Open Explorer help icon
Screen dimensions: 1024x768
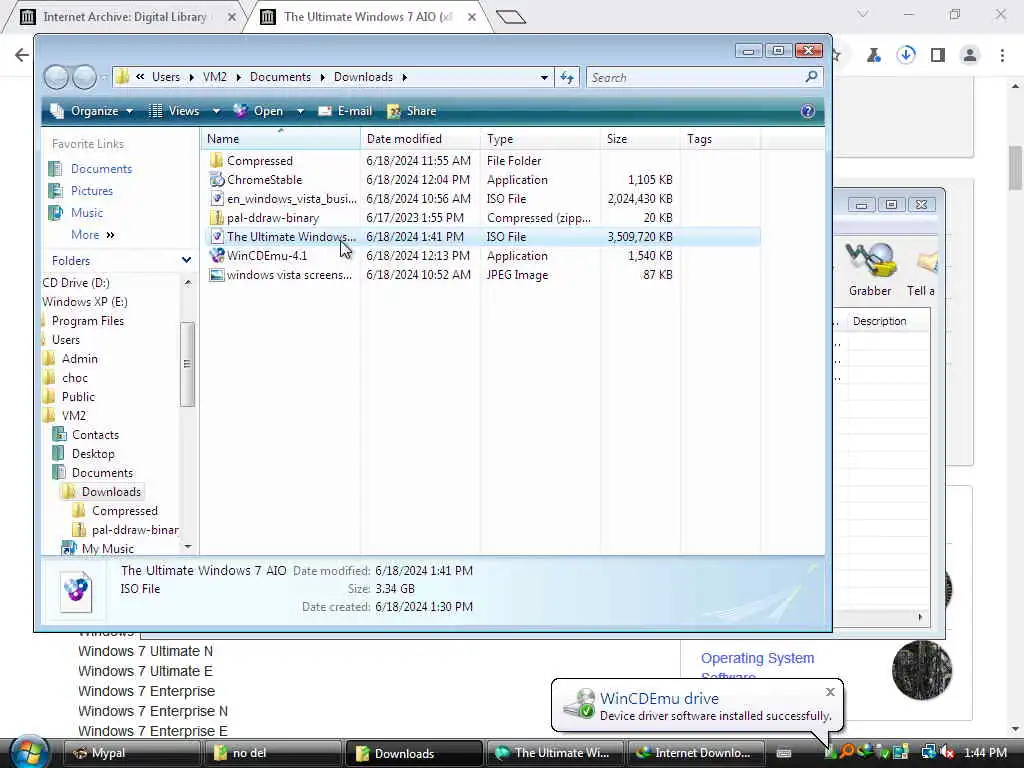coord(808,111)
